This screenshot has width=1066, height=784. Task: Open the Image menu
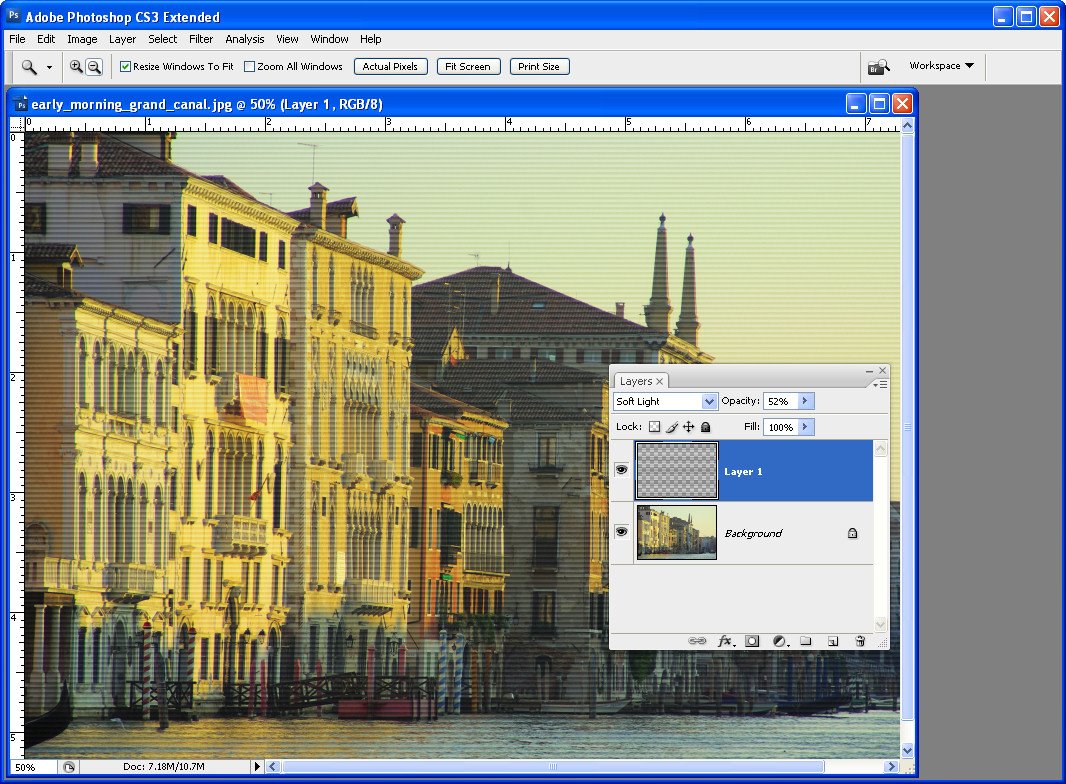pyautogui.click(x=82, y=39)
